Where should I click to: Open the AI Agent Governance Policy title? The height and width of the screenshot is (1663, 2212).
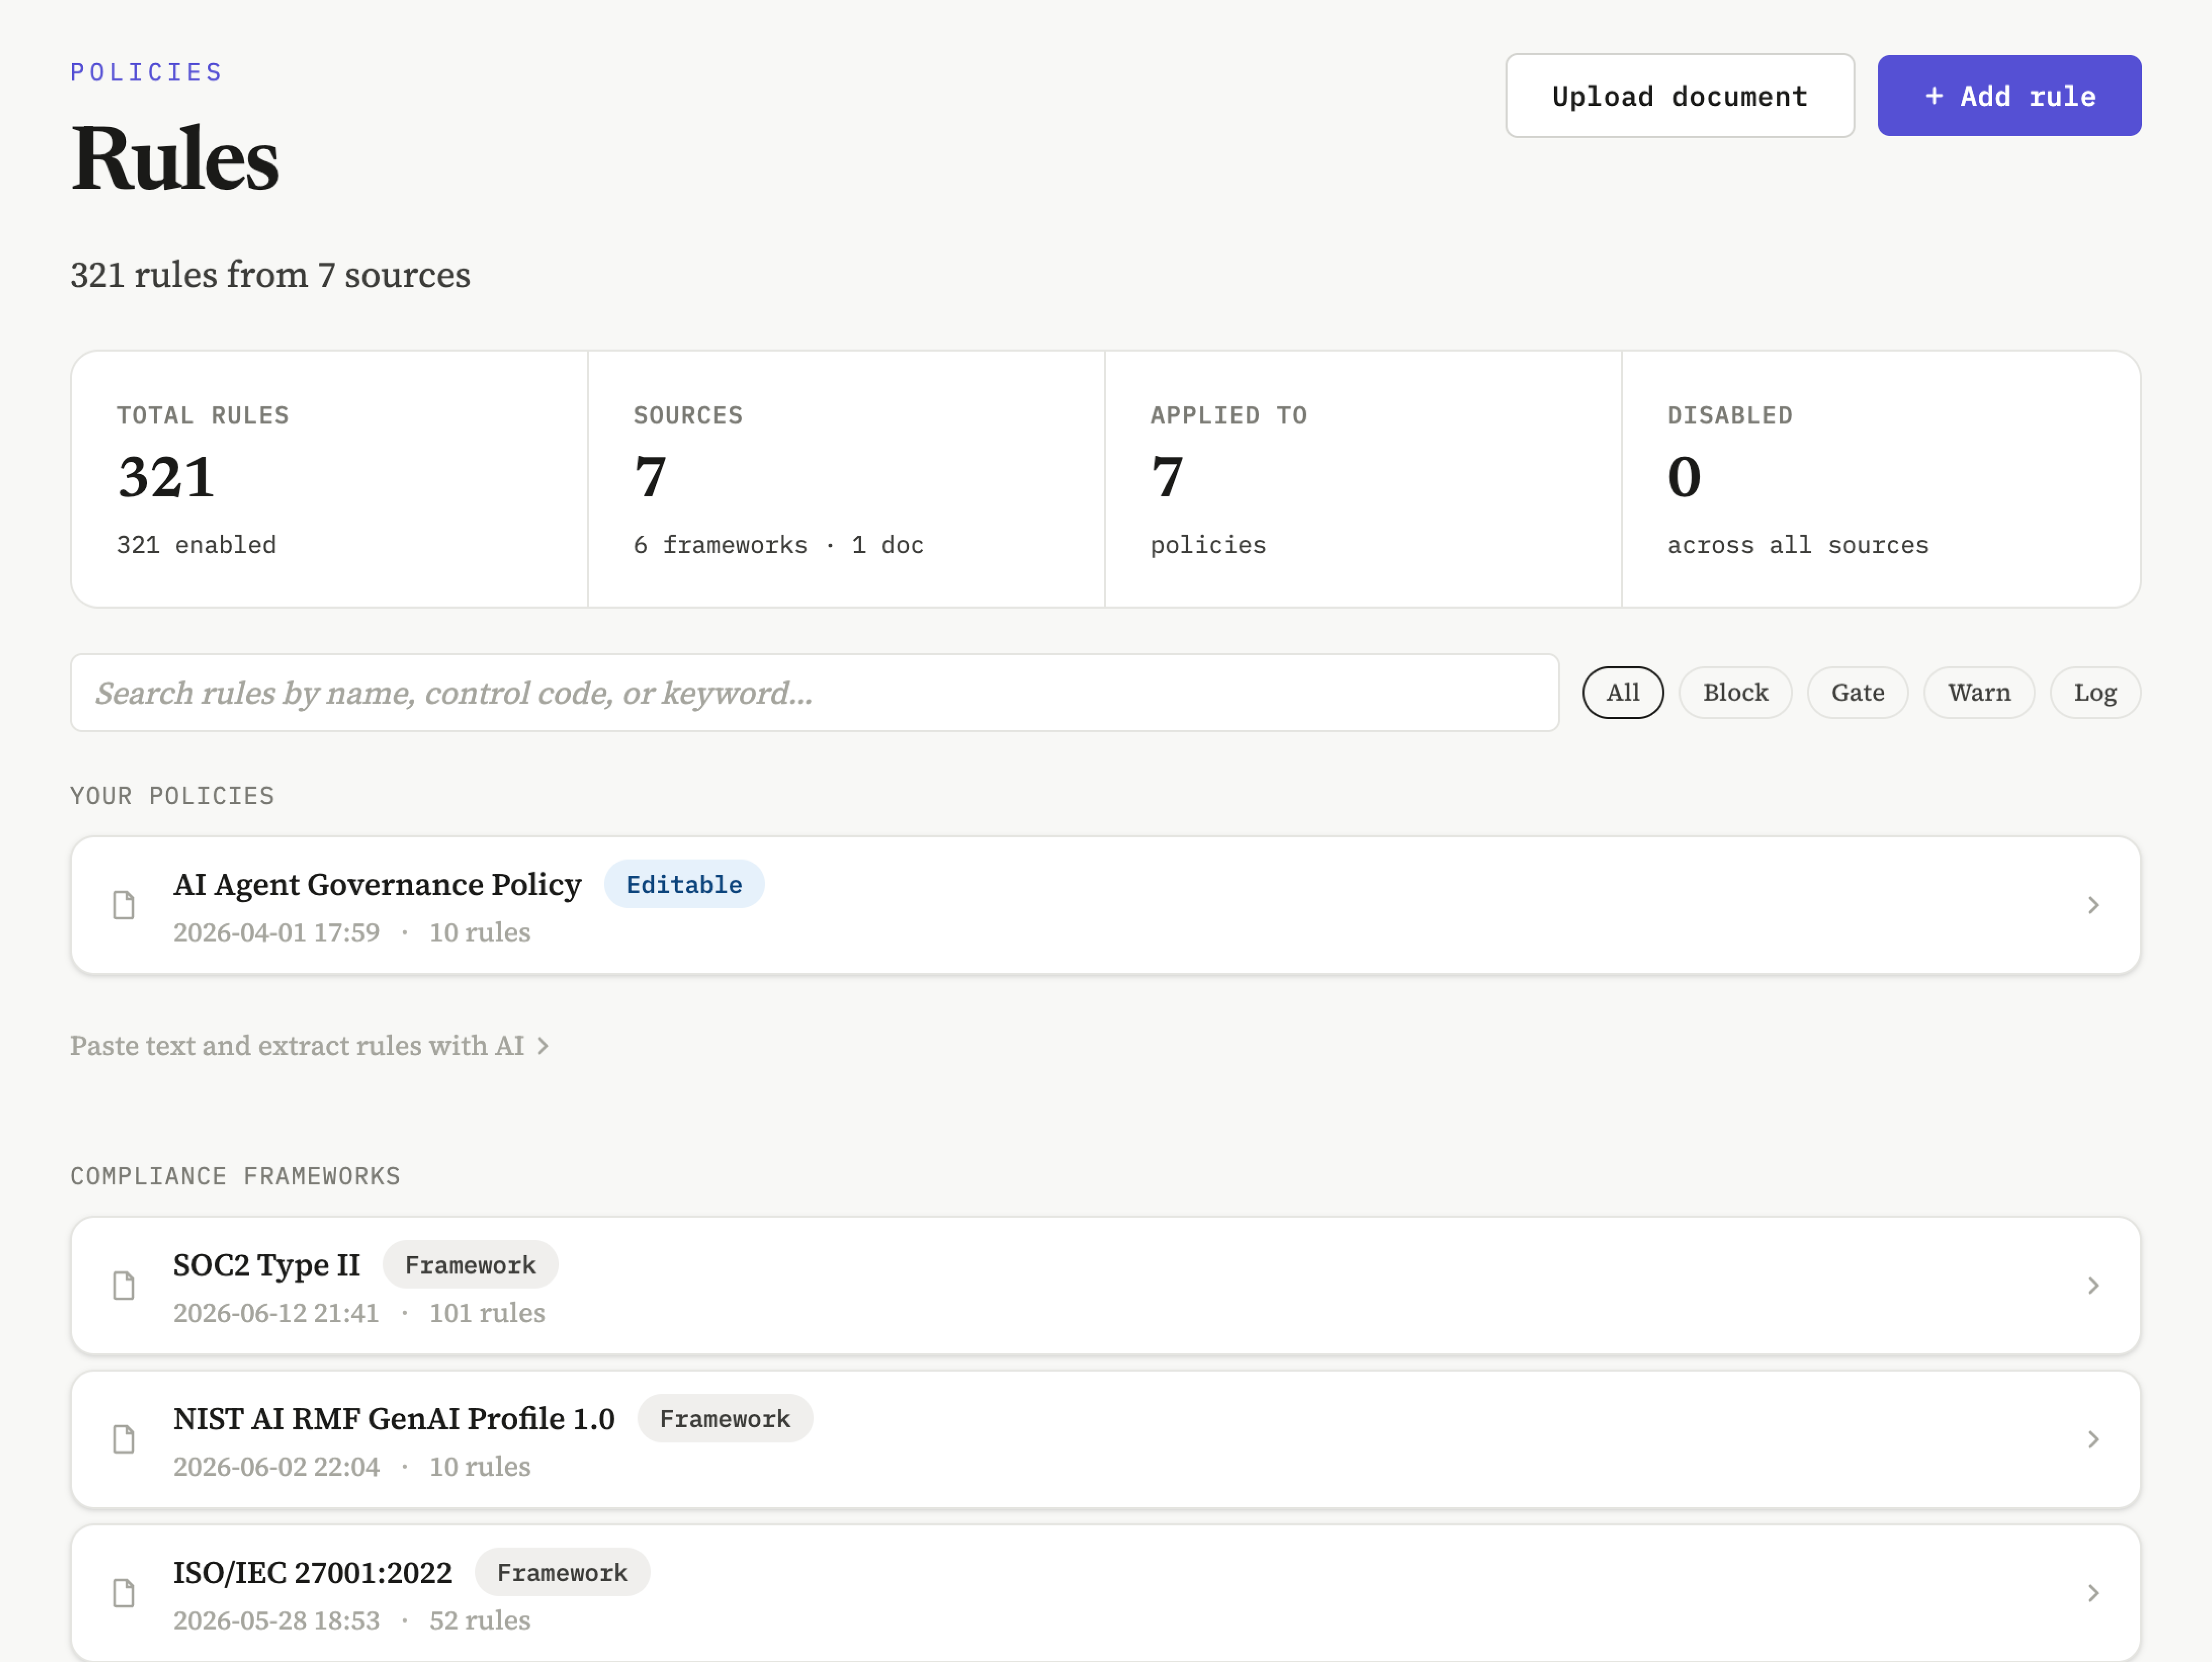tap(377, 885)
